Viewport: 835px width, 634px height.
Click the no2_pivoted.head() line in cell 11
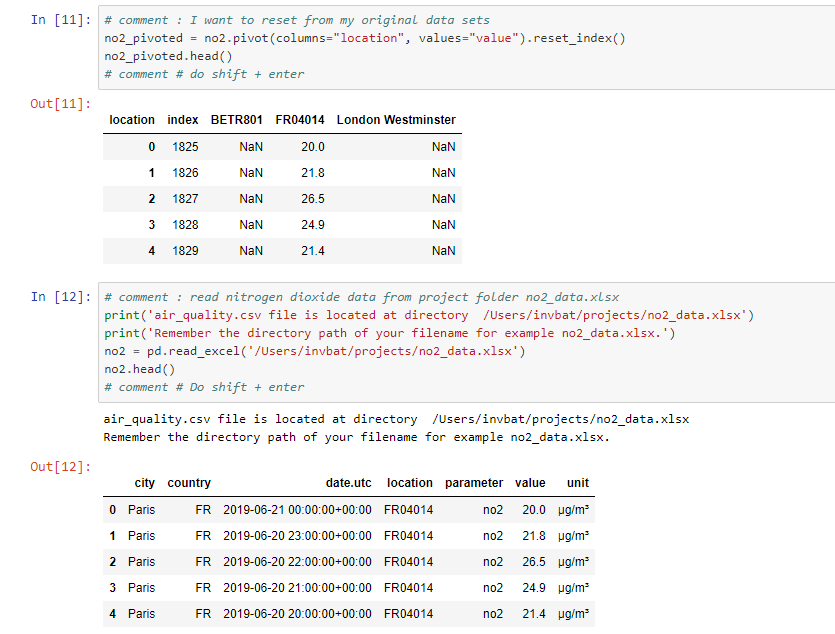click(x=168, y=56)
